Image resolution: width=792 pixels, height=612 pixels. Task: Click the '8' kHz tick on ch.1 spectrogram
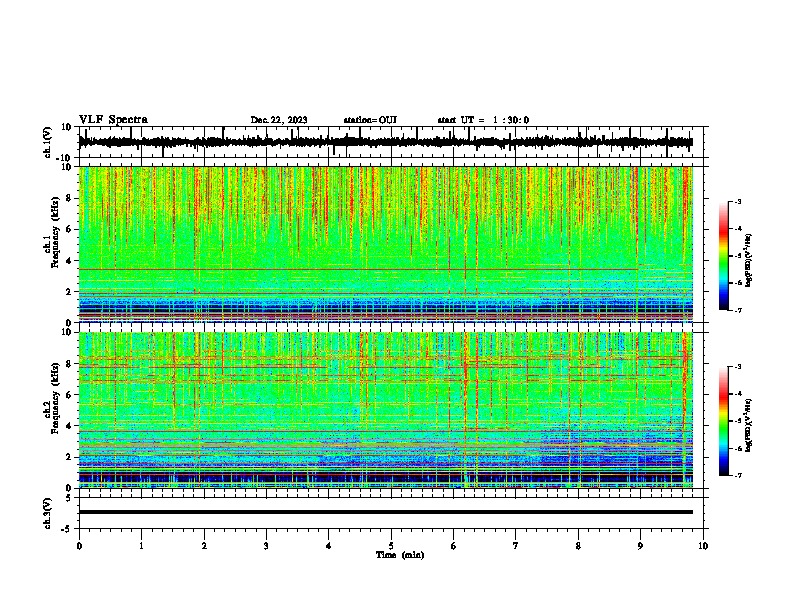tap(70, 198)
